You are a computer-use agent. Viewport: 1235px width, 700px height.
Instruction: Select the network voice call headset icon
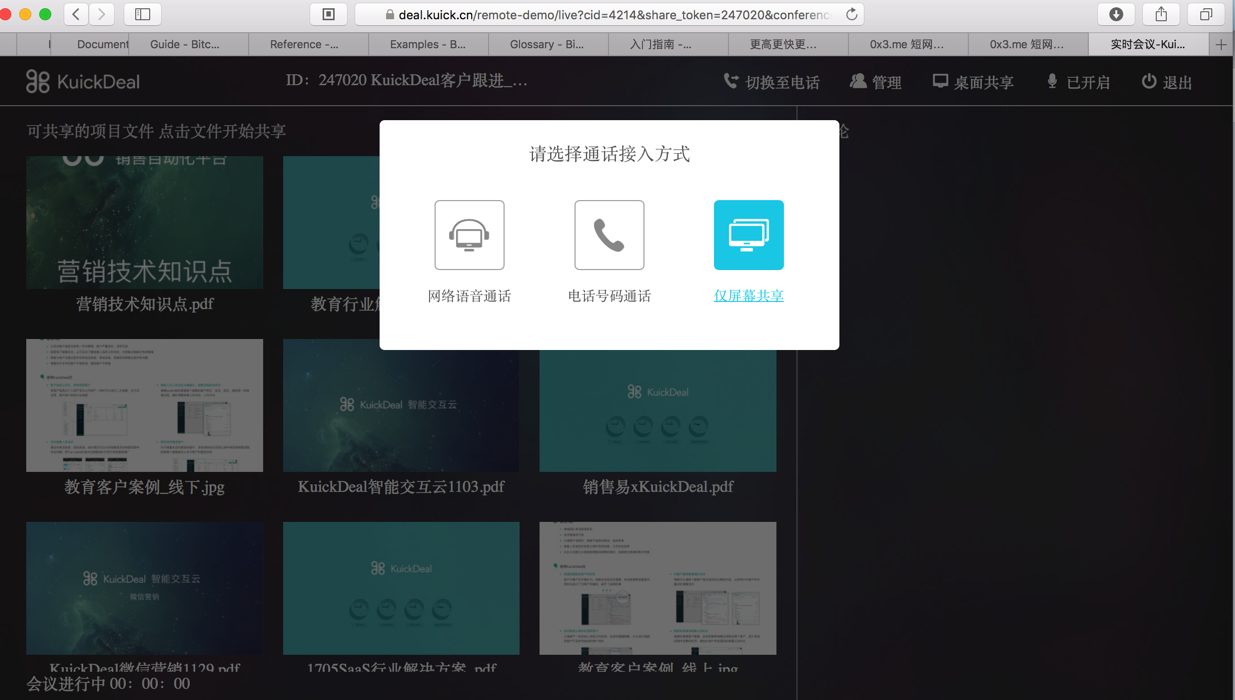click(x=469, y=235)
